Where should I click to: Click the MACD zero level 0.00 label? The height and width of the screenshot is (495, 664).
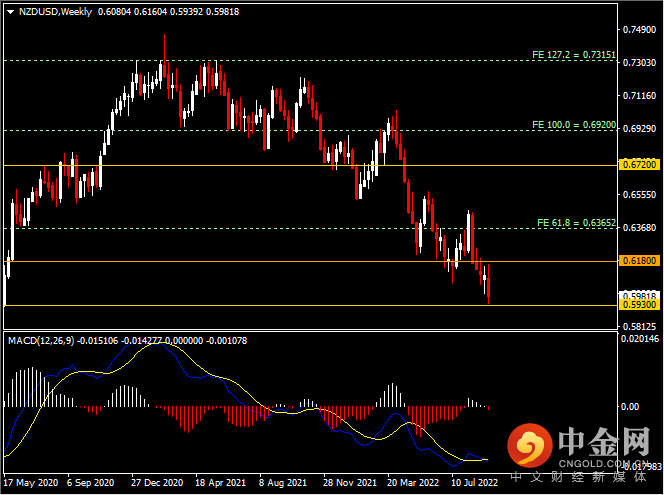pyautogui.click(x=630, y=407)
